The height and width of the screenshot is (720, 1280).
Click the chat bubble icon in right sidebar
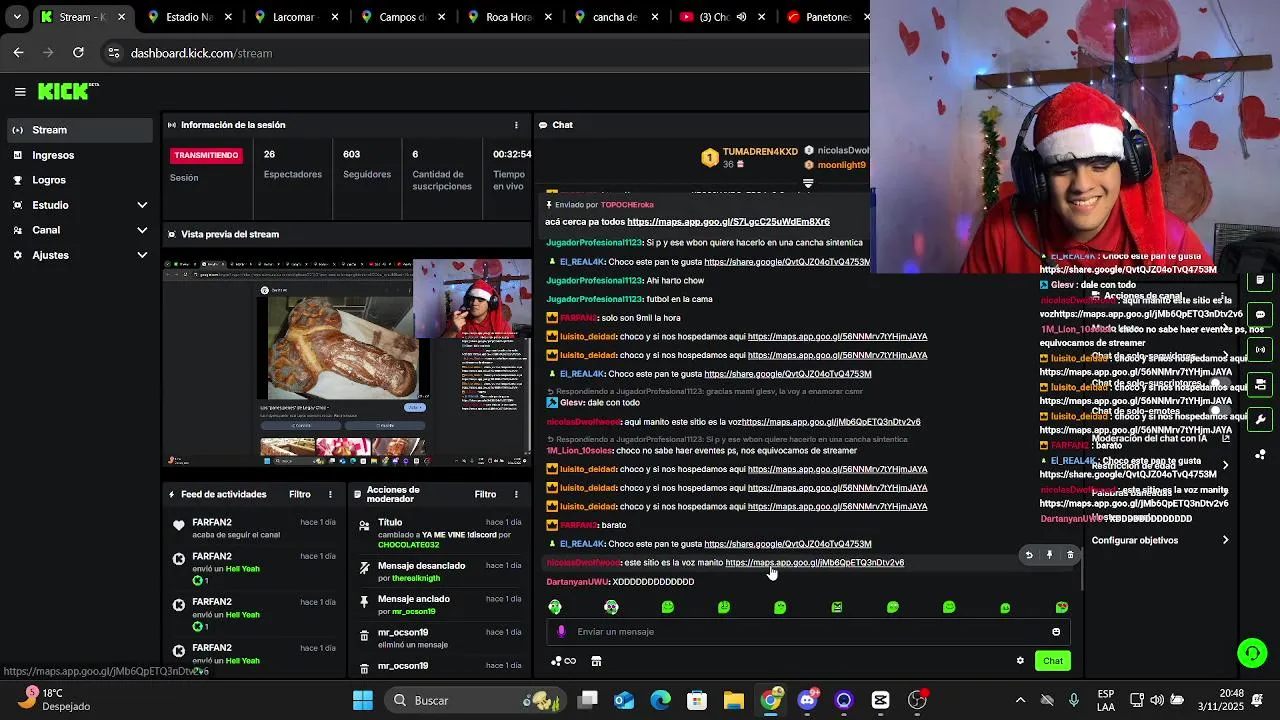tap(1260, 314)
